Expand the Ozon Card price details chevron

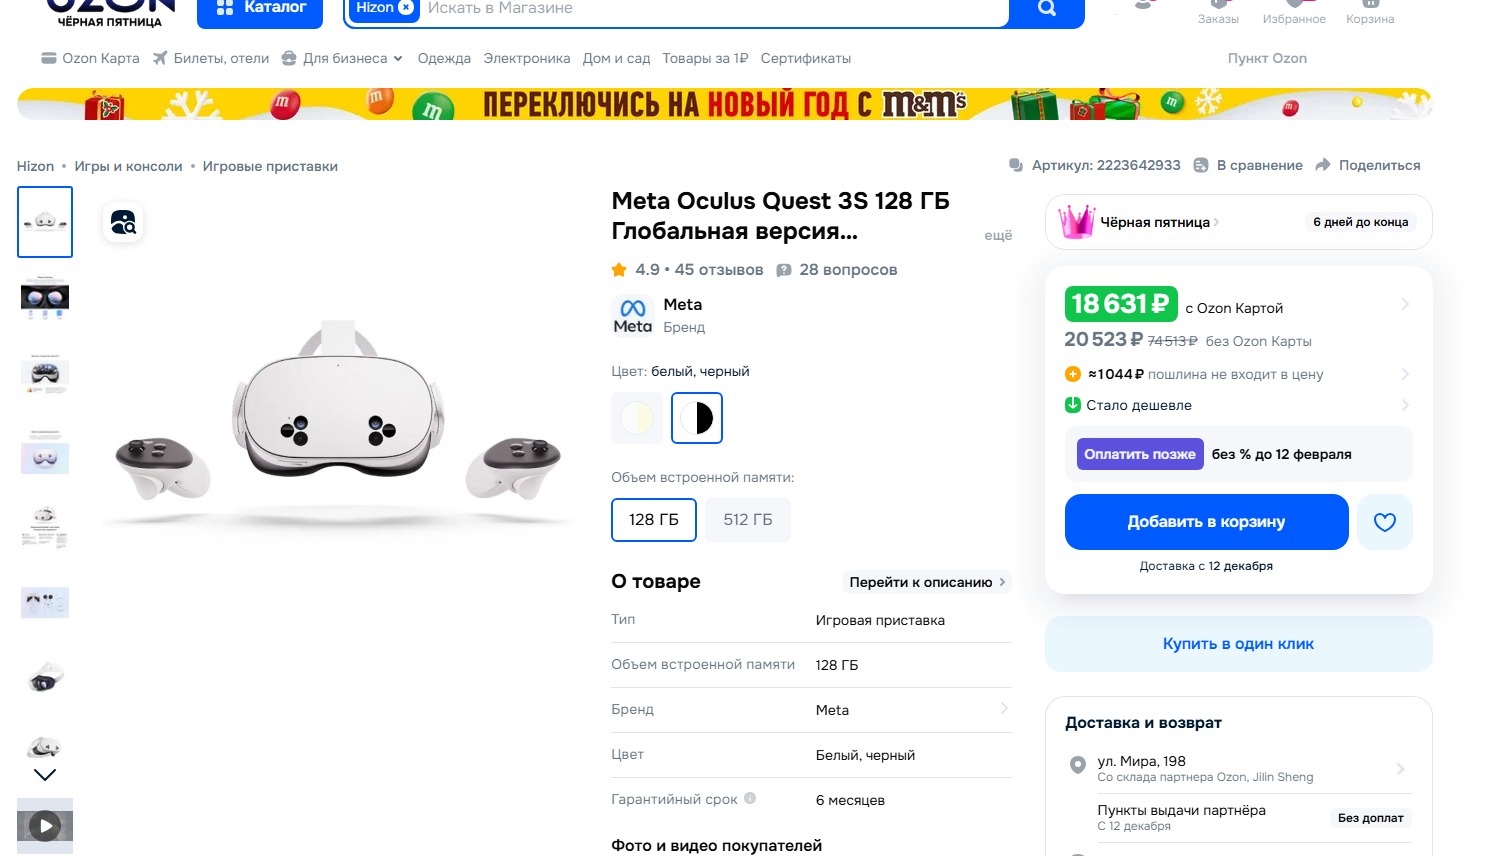click(1405, 304)
